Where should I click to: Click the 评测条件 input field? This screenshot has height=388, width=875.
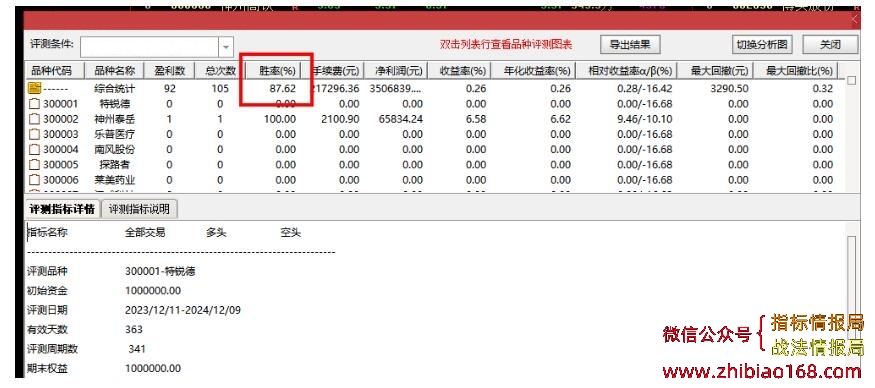(x=150, y=47)
